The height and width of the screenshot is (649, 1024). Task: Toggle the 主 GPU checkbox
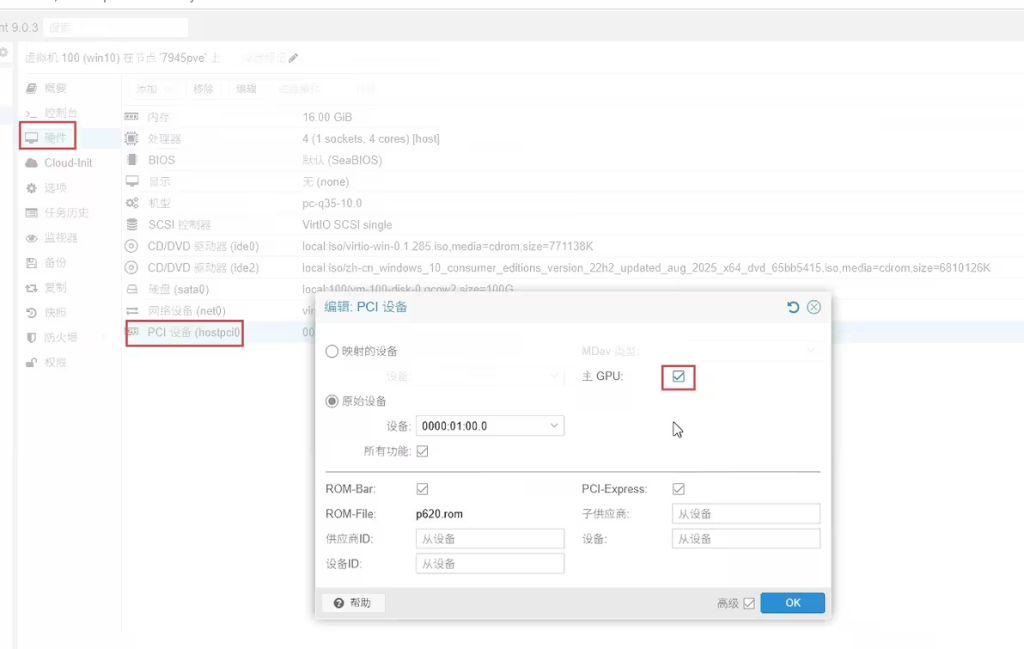coord(678,377)
